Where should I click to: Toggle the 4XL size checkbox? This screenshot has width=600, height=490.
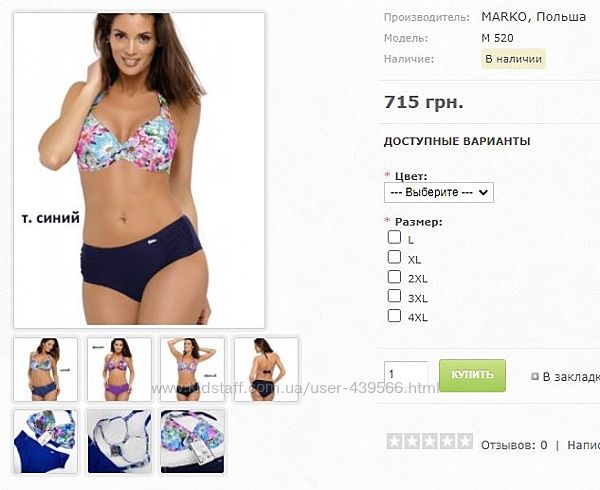coord(394,316)
